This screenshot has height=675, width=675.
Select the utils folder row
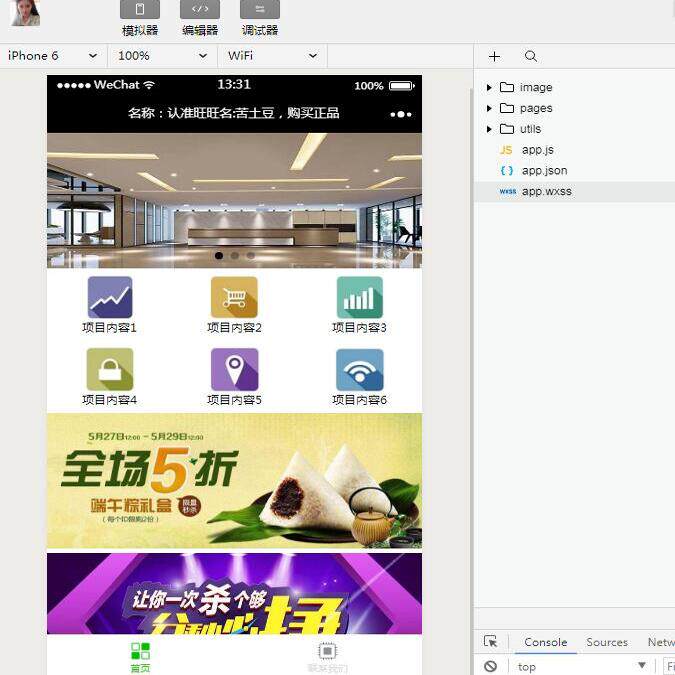[x=574, y=129]
